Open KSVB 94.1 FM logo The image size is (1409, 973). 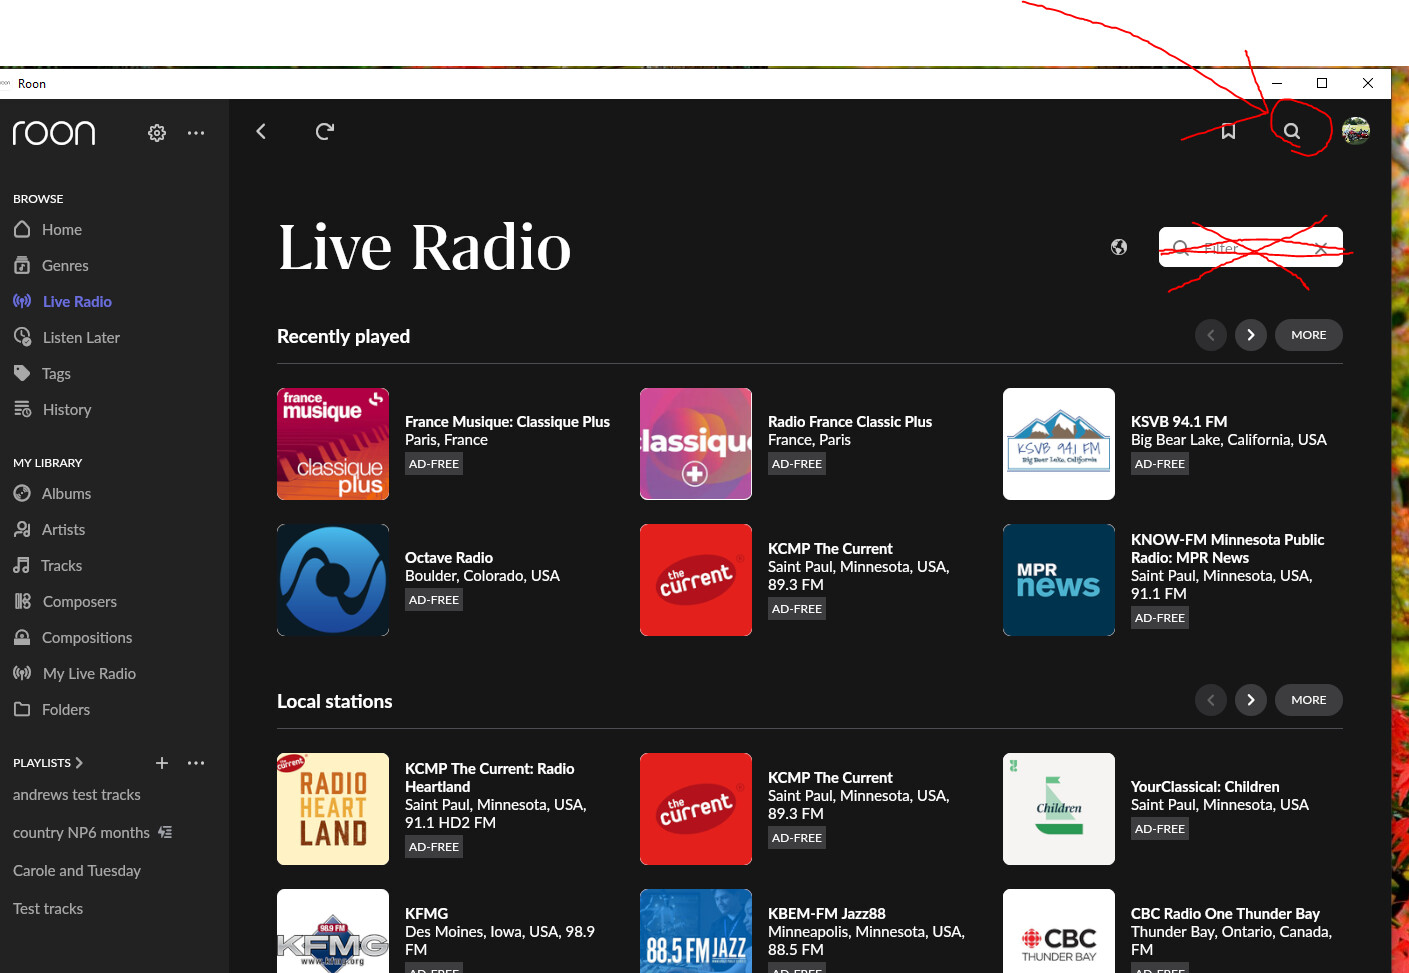1059,444
